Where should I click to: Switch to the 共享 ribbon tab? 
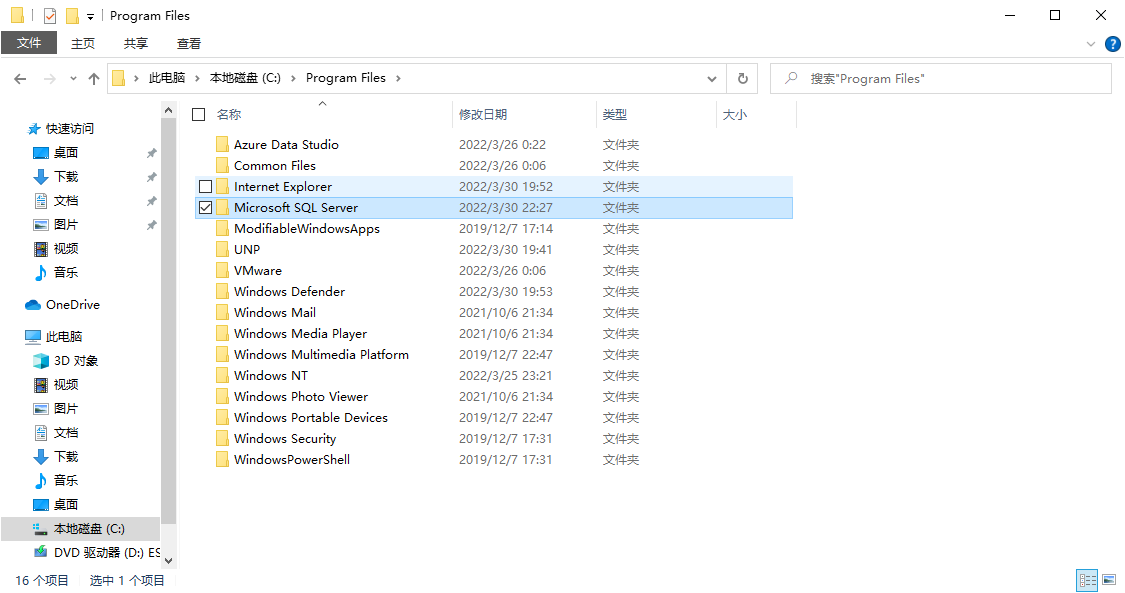coord(136,43)
